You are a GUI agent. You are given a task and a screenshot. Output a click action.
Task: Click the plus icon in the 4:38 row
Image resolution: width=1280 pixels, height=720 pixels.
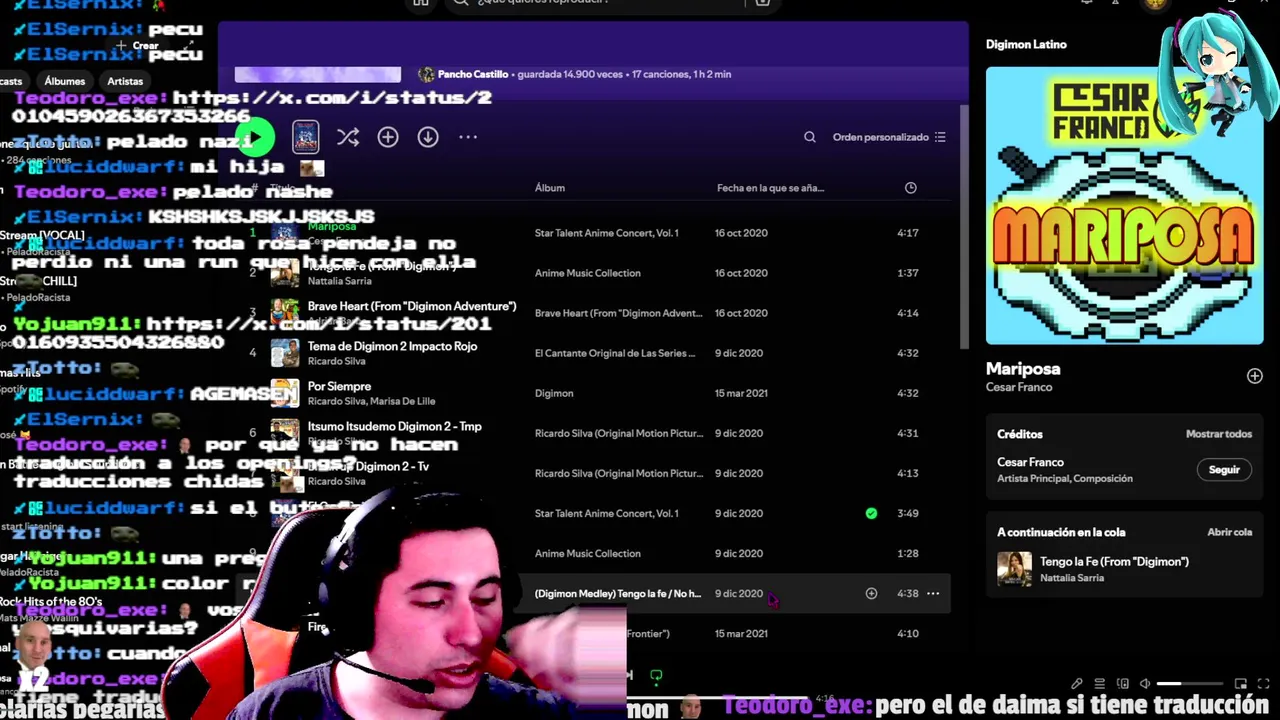coord(871,593)
